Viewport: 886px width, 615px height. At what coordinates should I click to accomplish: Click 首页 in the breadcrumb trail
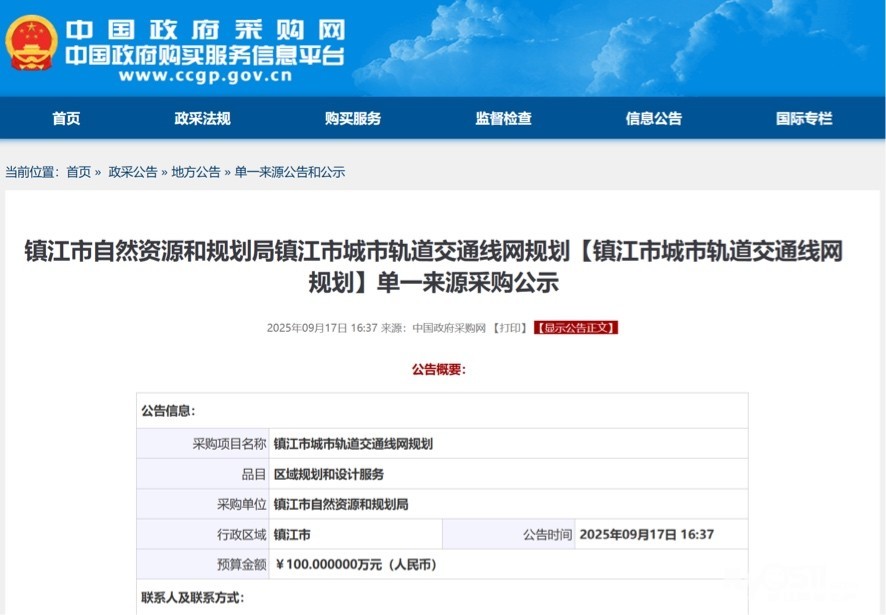click(x=79, y=172)
